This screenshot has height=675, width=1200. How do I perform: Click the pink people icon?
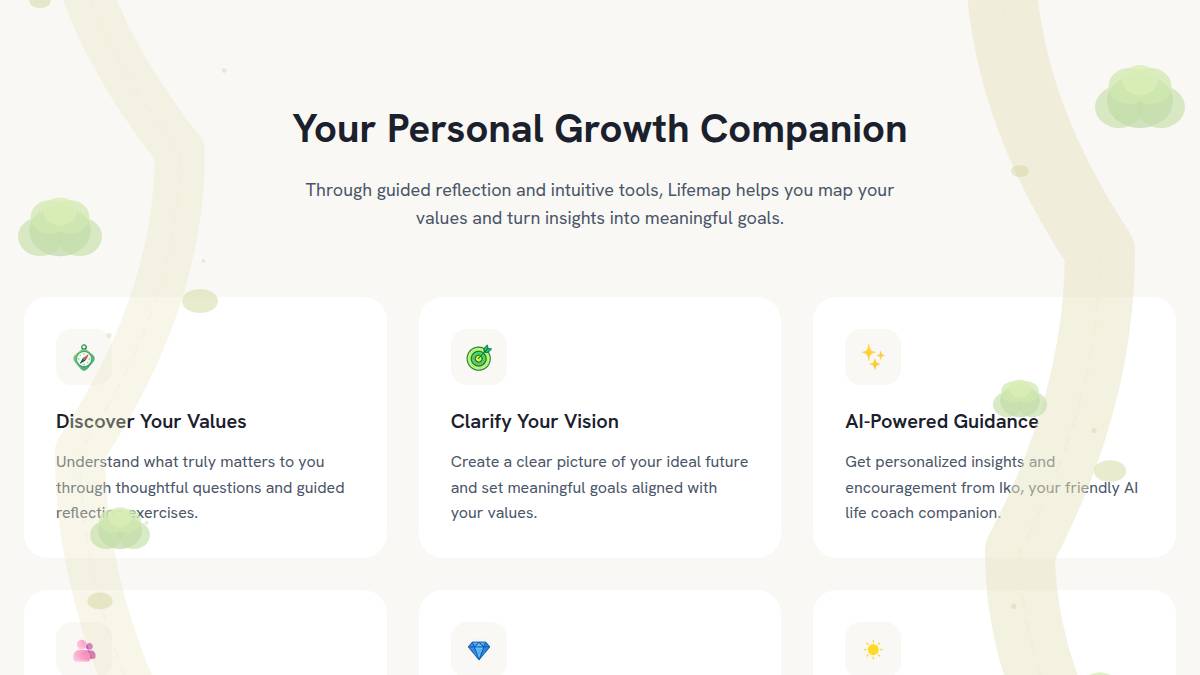point(84,650)
